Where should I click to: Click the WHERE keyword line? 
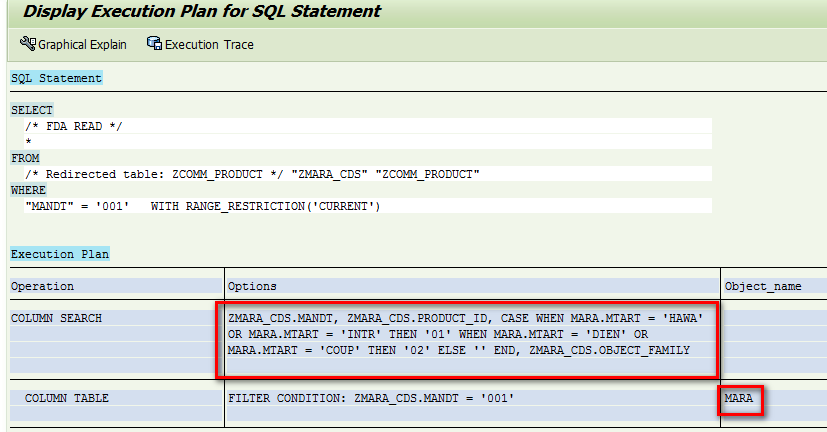(28, 190)
